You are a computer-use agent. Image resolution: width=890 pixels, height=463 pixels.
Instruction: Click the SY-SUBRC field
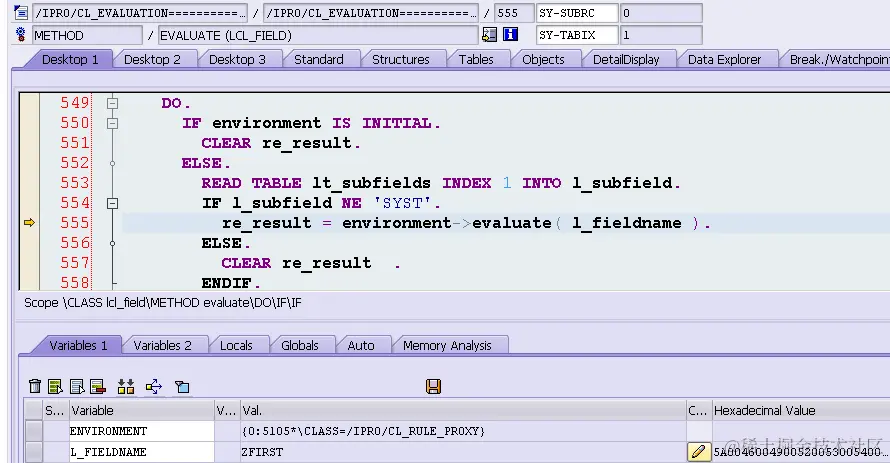point(577,12)
